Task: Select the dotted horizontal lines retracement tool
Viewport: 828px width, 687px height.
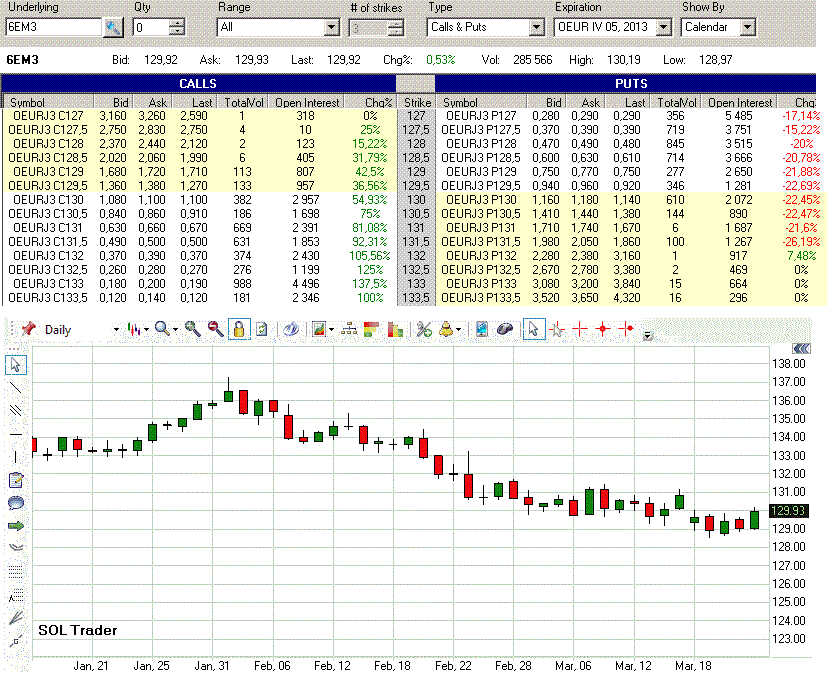Action: pos(16,571)
